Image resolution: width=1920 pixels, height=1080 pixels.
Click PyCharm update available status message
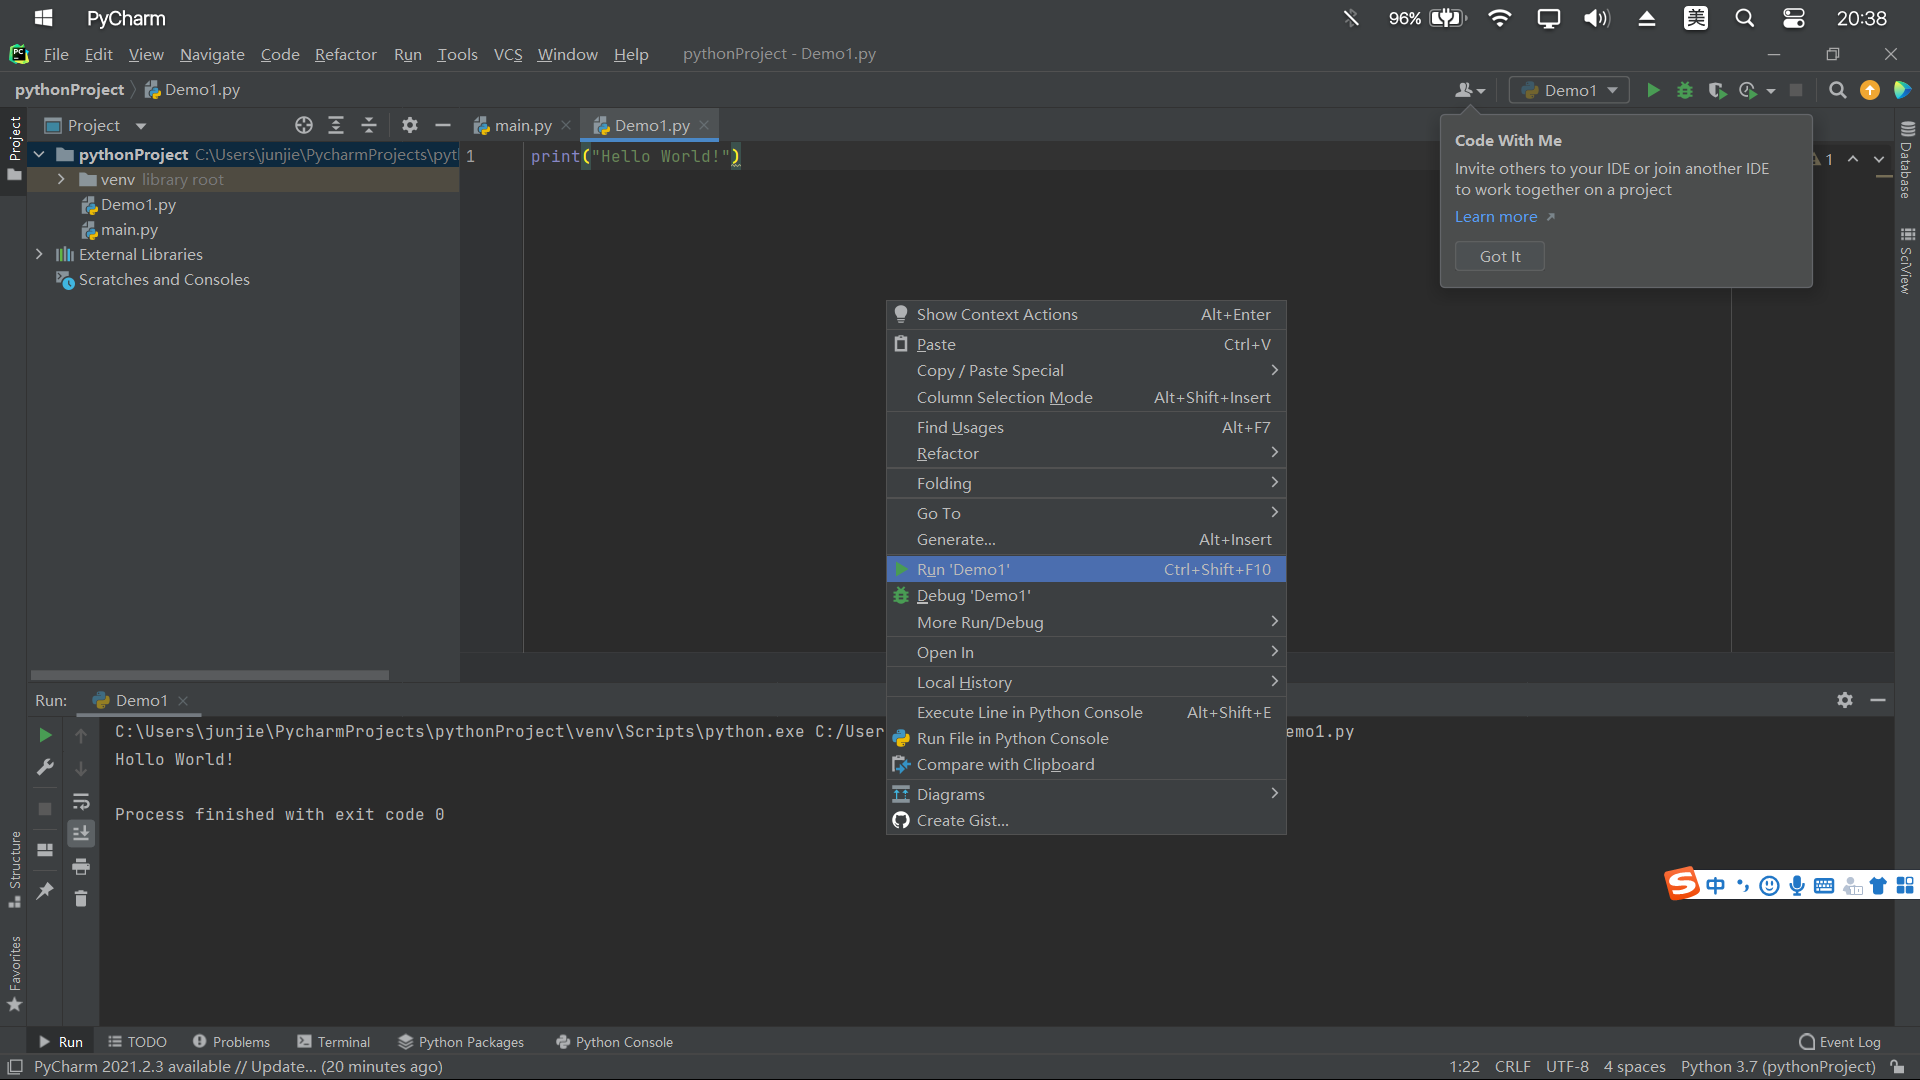[x=238, y=1067]
